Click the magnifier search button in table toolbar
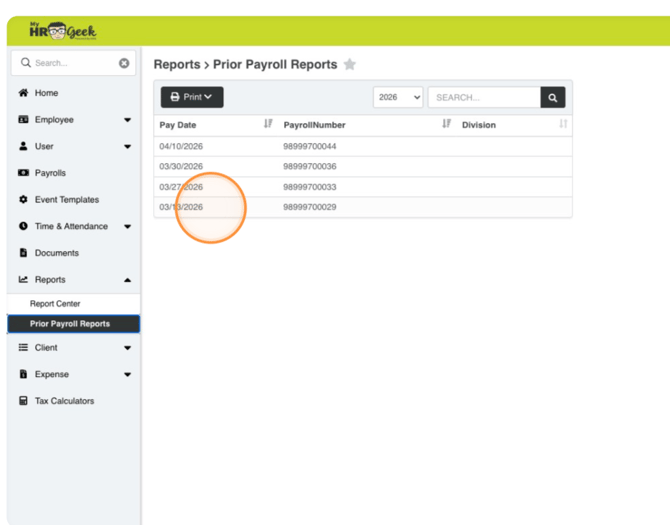 click(x=553, y=97)
